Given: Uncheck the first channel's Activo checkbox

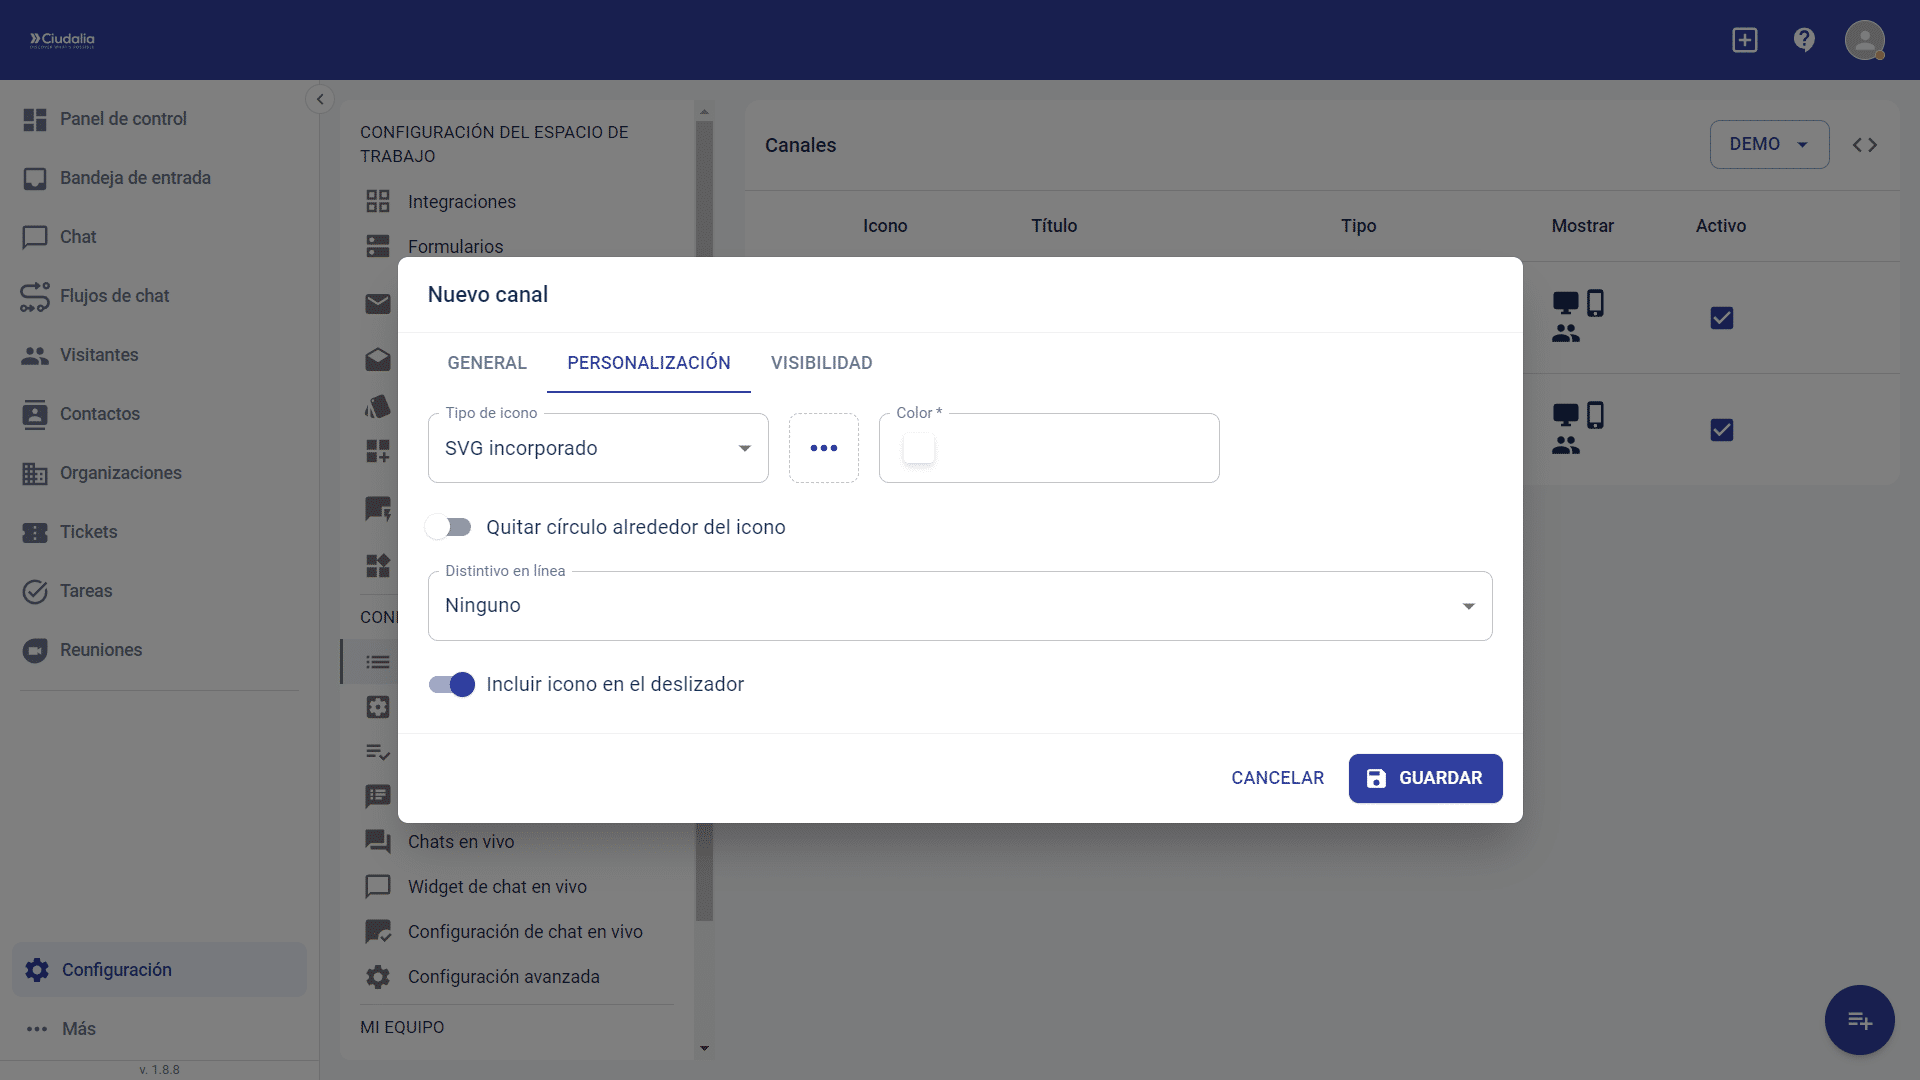Looking at the screenshot, I should tap(1721, 318).
